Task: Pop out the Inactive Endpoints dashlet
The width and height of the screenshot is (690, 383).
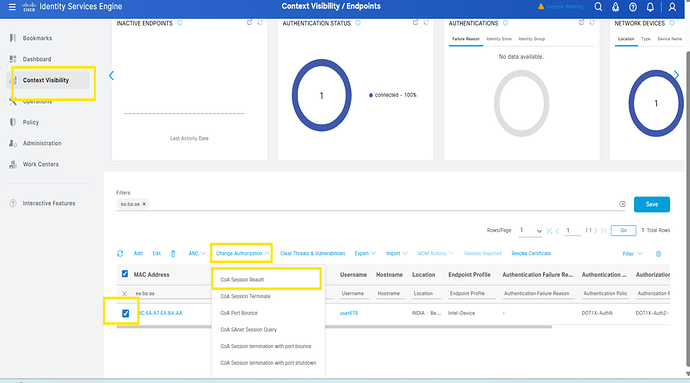Action: click(250, 22)
